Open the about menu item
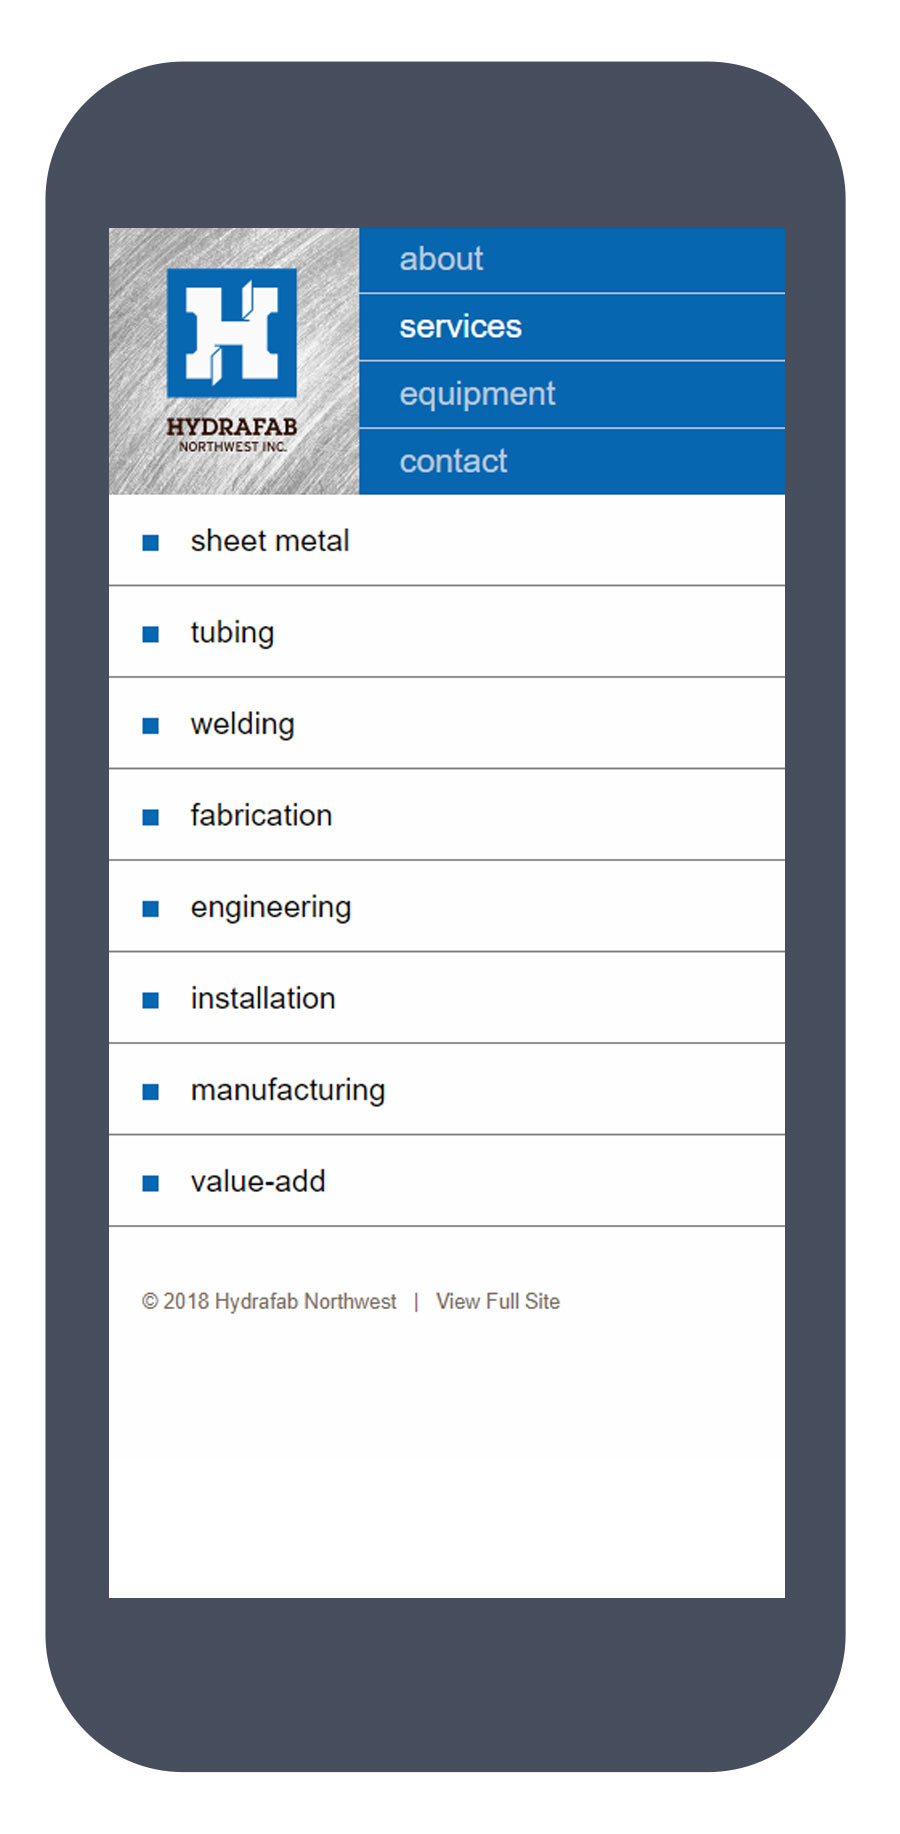The height and width of the screenshot is (1834, 900). tap(572, 260)
